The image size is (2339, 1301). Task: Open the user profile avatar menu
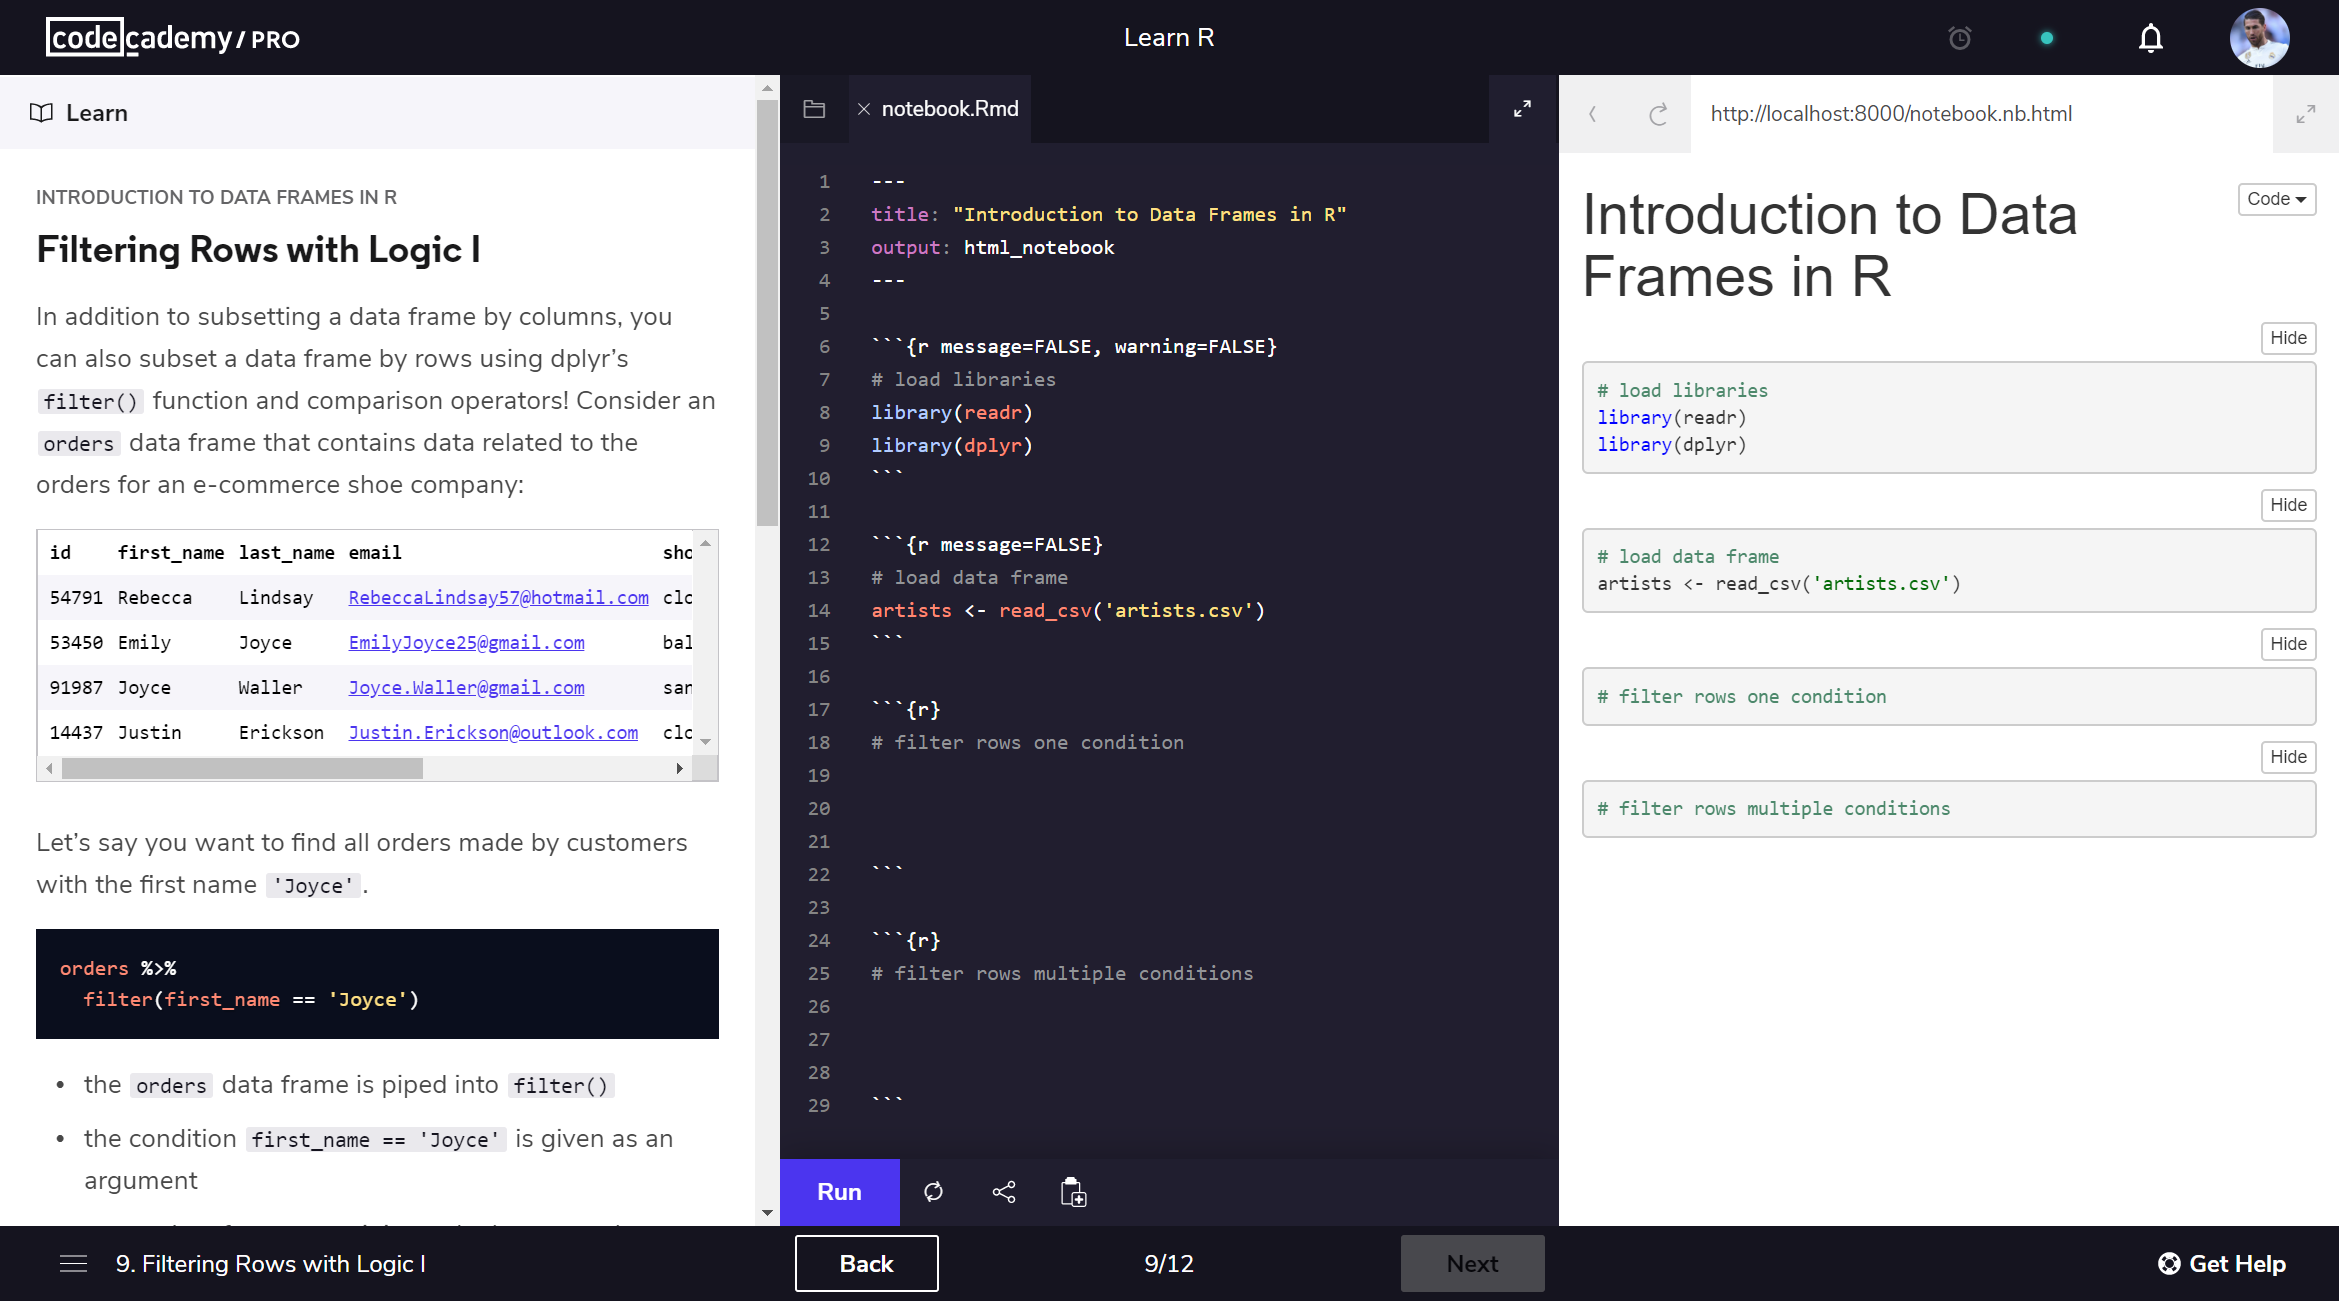coord(2259,38)
